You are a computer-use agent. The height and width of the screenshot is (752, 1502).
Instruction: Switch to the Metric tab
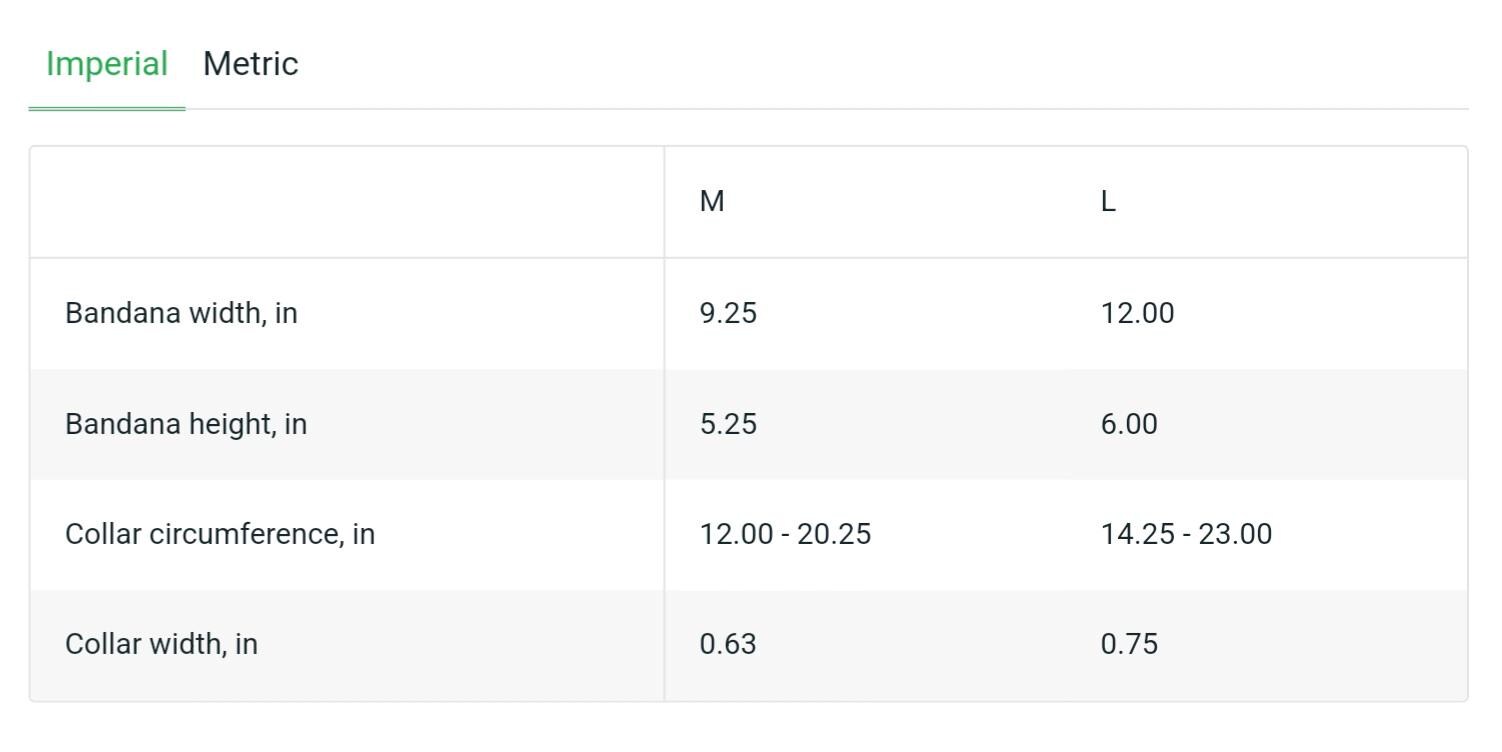(x=250, y=64)
